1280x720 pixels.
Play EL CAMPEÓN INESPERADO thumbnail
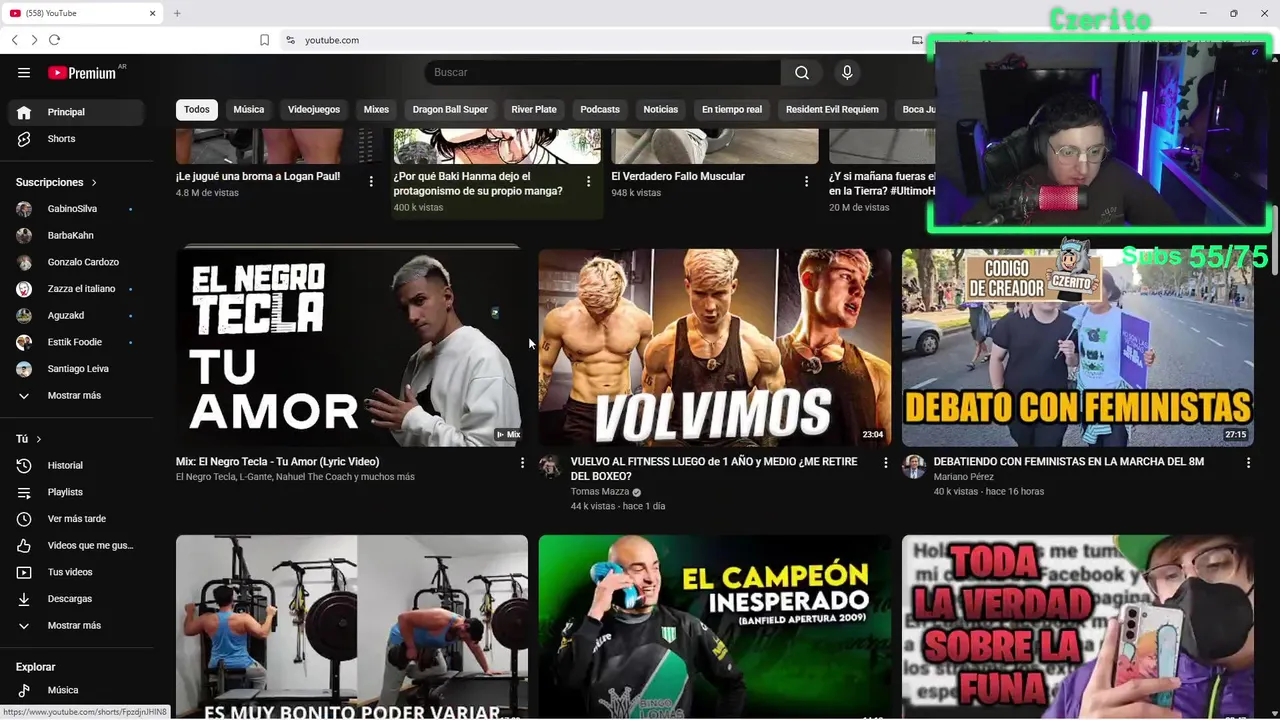715,627
